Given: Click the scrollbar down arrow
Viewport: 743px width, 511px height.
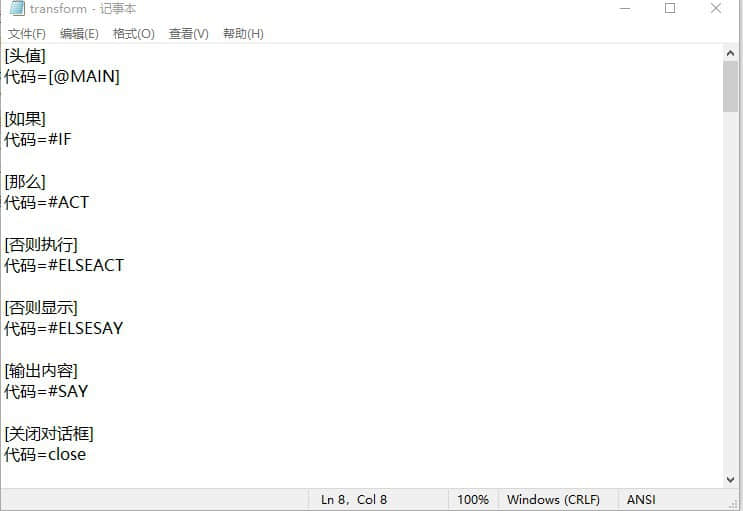Looking at the screenshot, I should [731, 480].
